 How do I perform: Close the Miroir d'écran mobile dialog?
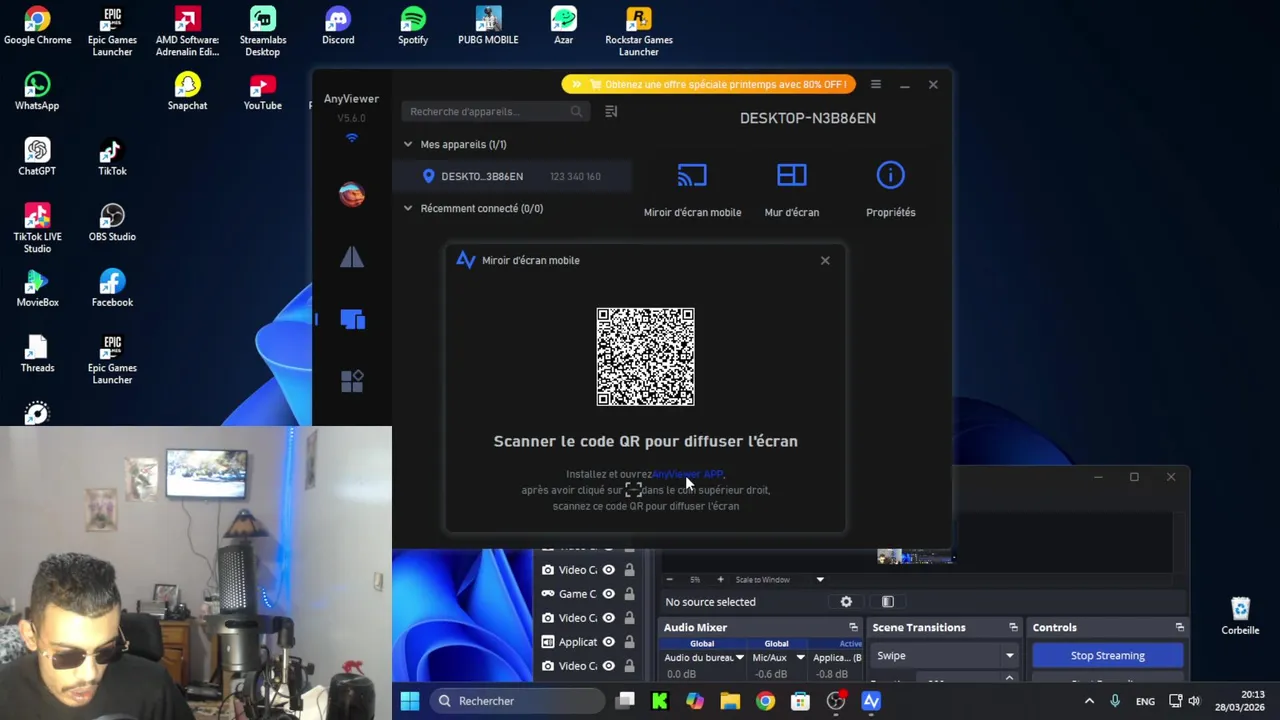[825, 260]
